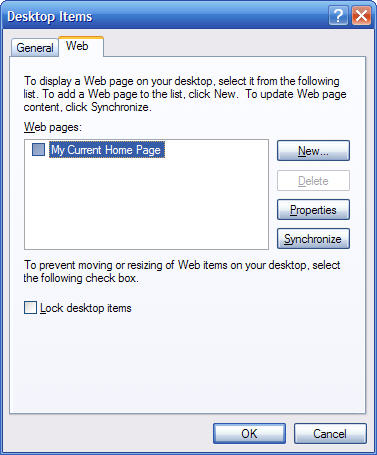This screenshot has height=455, width=377.
Task: Click the Web pages: label
Action: click(x=53, y=127)
